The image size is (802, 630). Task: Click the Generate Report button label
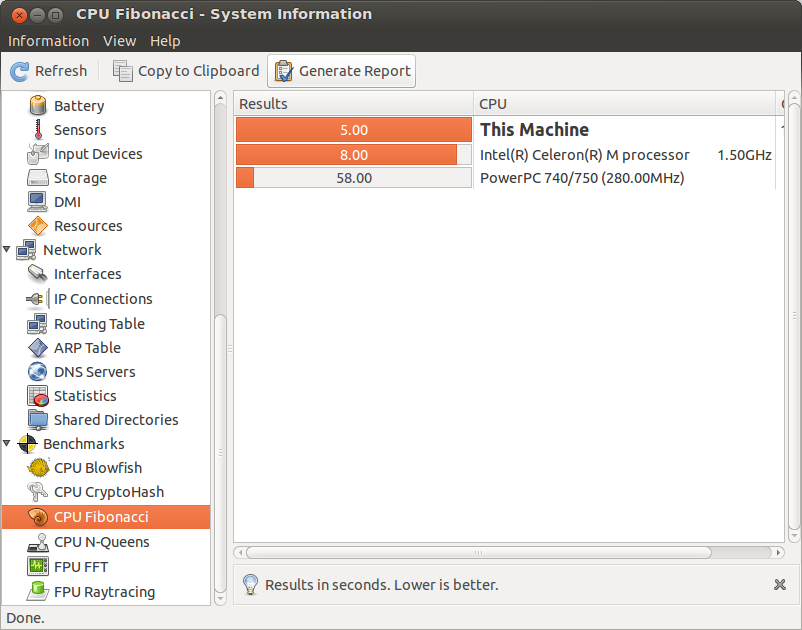click(x=355, y=71)
